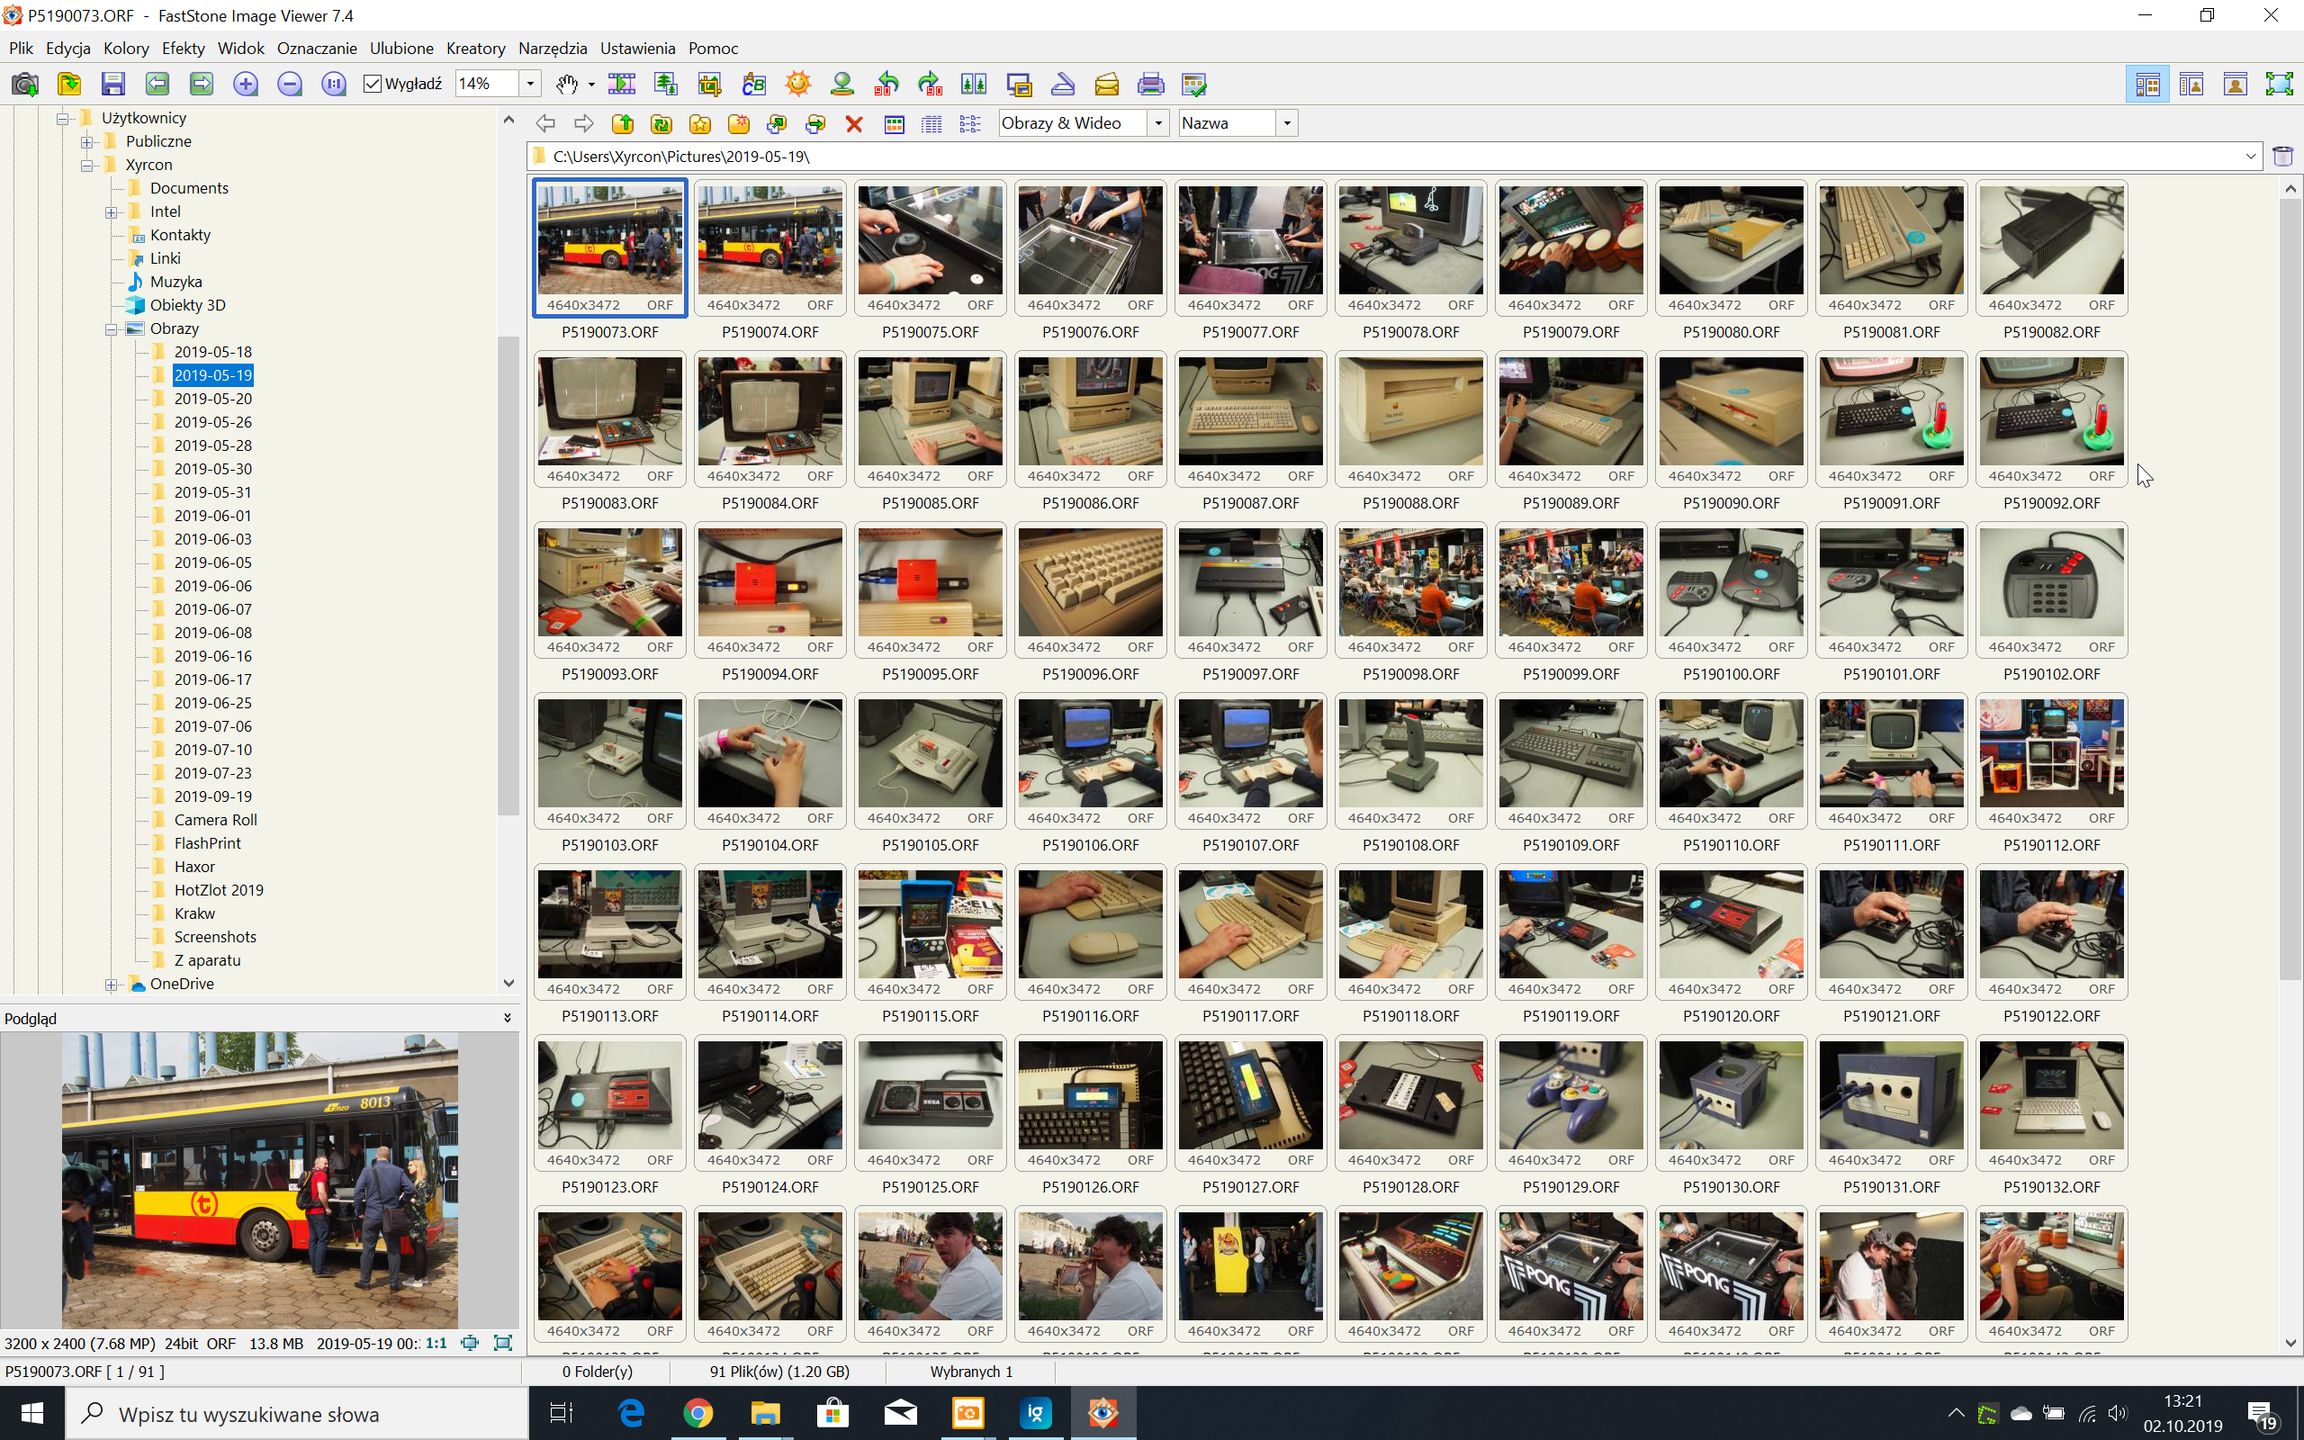
Task: Click the crop board tool icon
Action: [710, 84]
